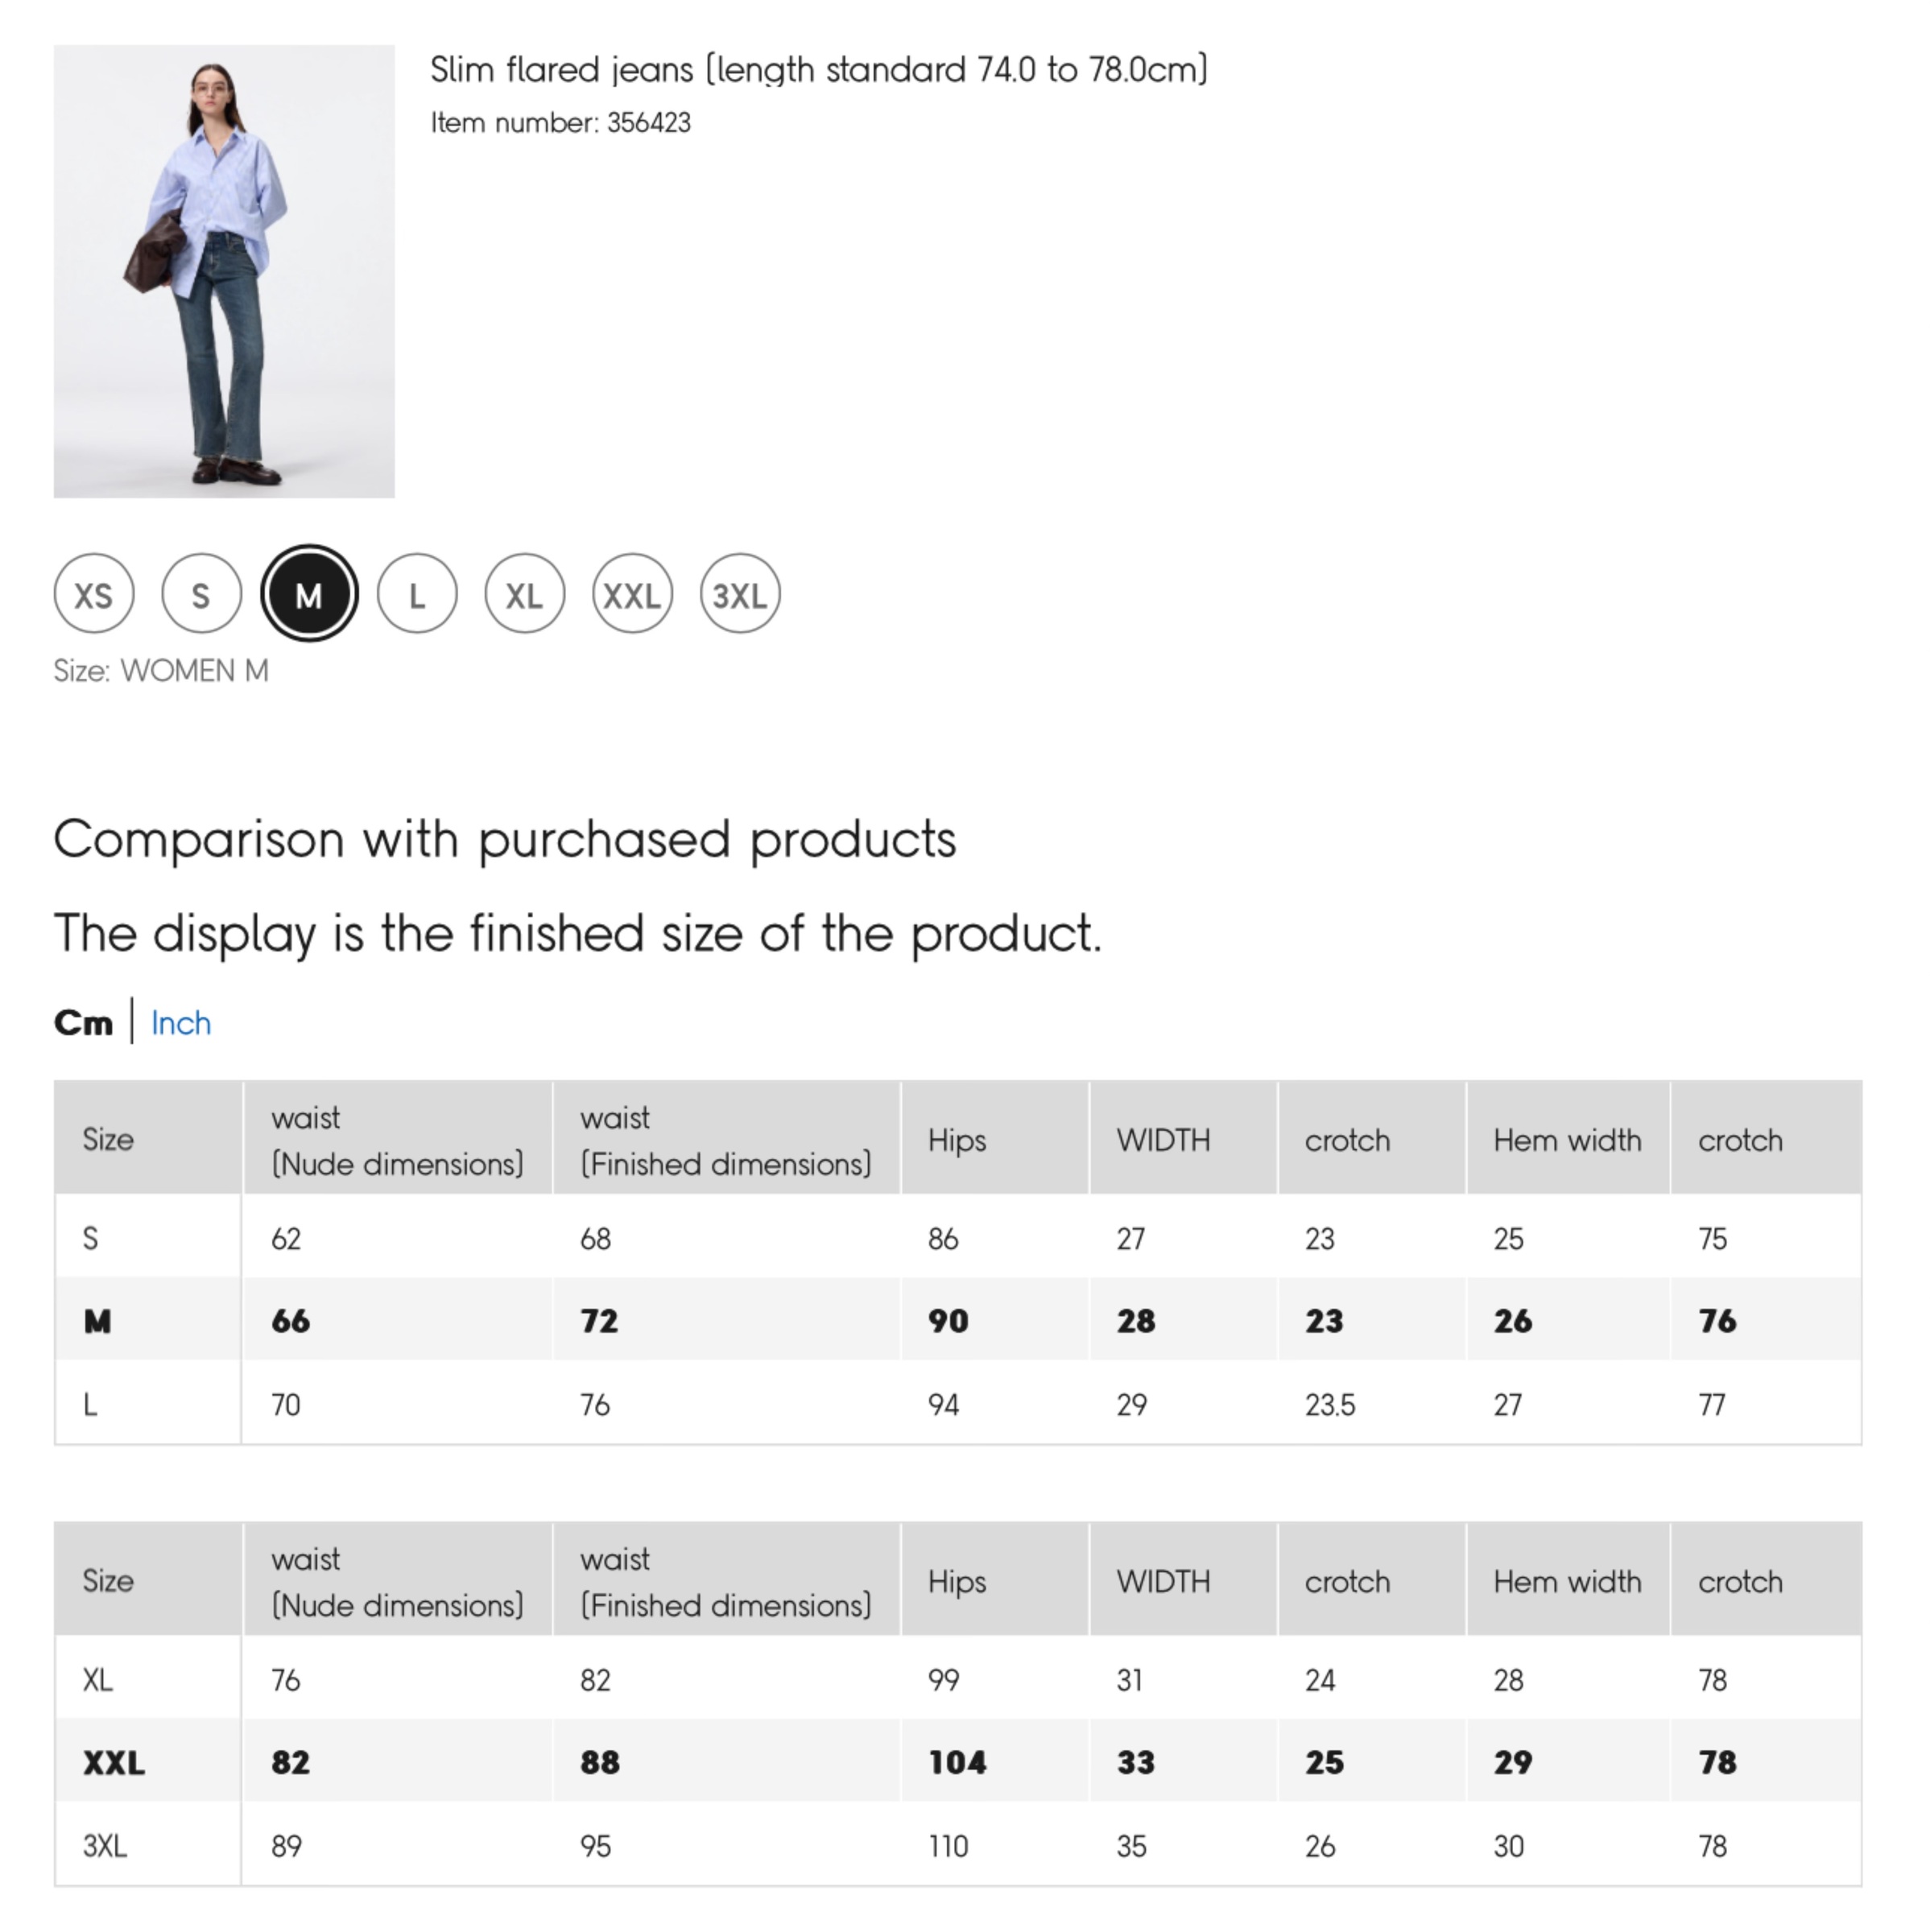Pick size L circle
The width and height of the screenshot is (1930, 1932).
417,595
